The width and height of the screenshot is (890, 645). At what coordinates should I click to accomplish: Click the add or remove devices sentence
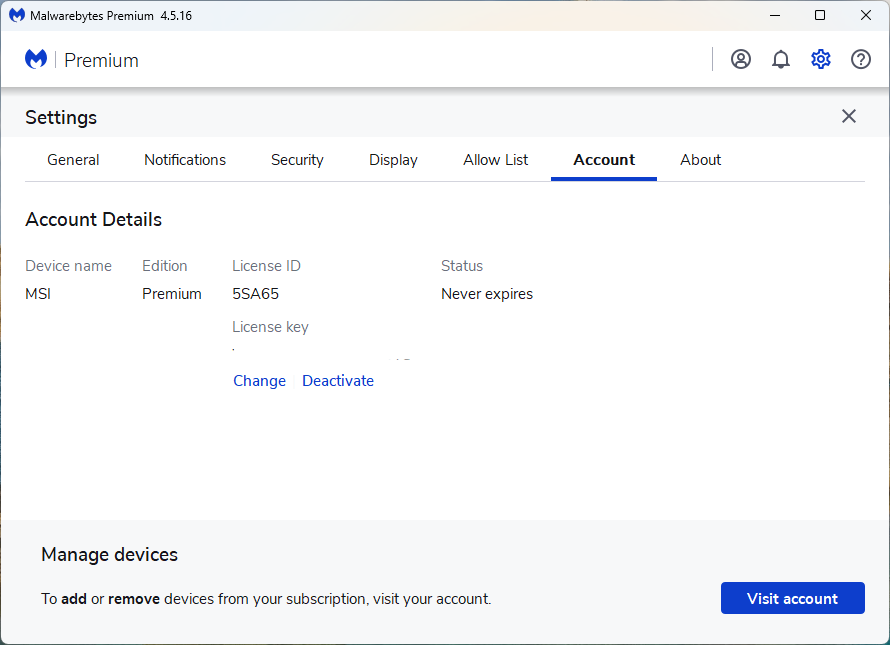(x=266, y=599)
